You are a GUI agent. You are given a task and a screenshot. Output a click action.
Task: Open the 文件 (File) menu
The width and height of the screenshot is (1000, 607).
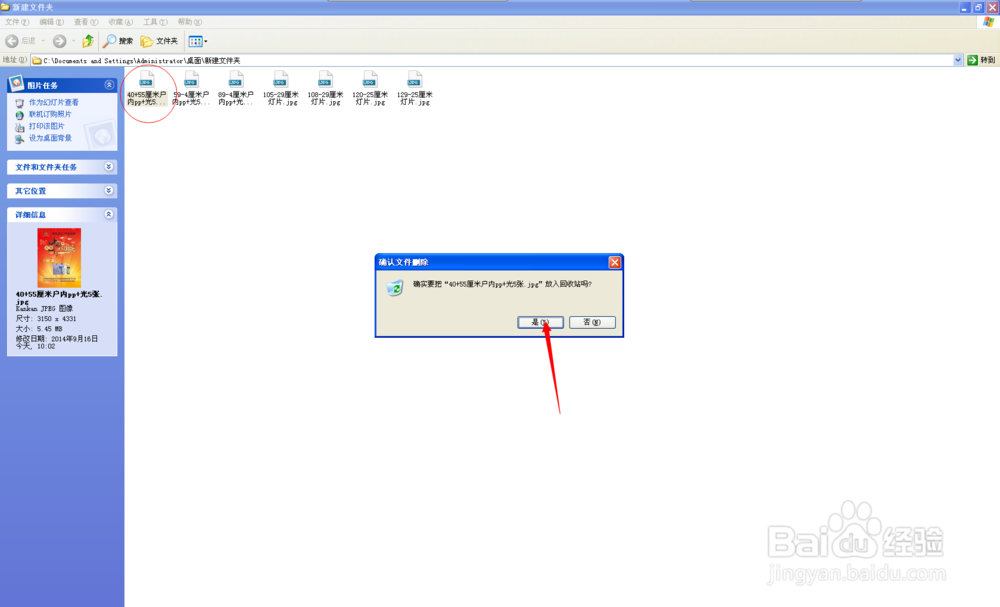(17, 22)
